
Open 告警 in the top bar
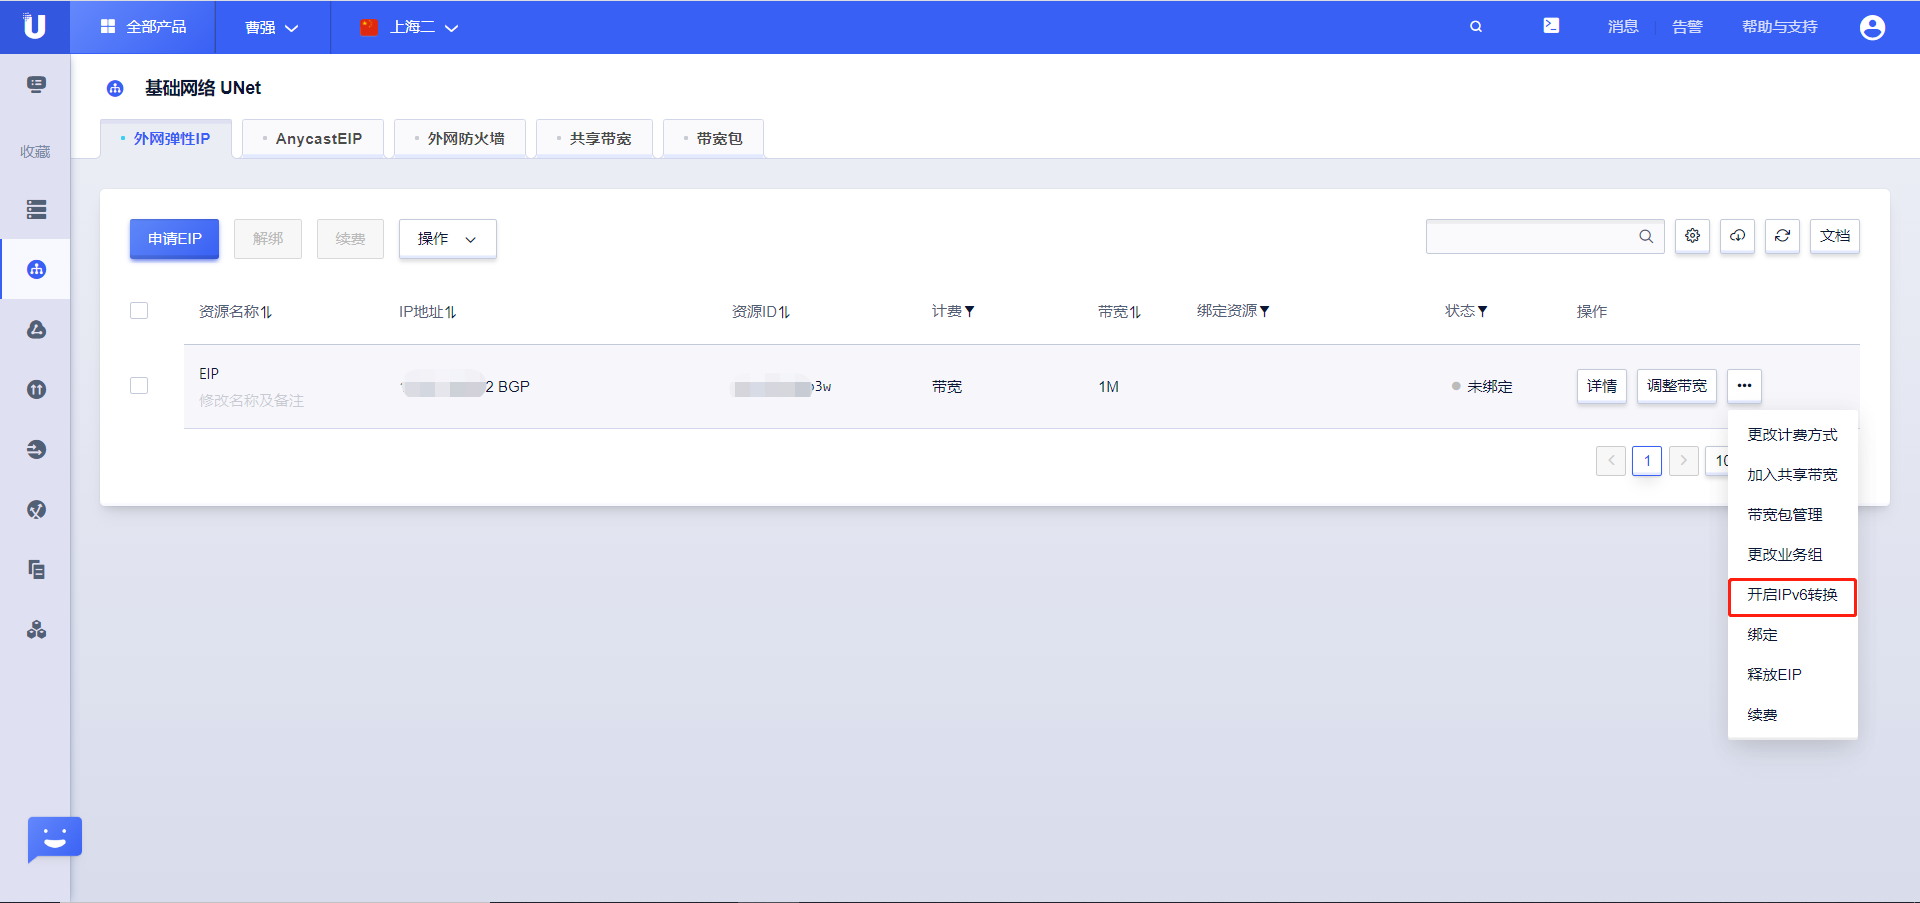(x=1687, y=27)
